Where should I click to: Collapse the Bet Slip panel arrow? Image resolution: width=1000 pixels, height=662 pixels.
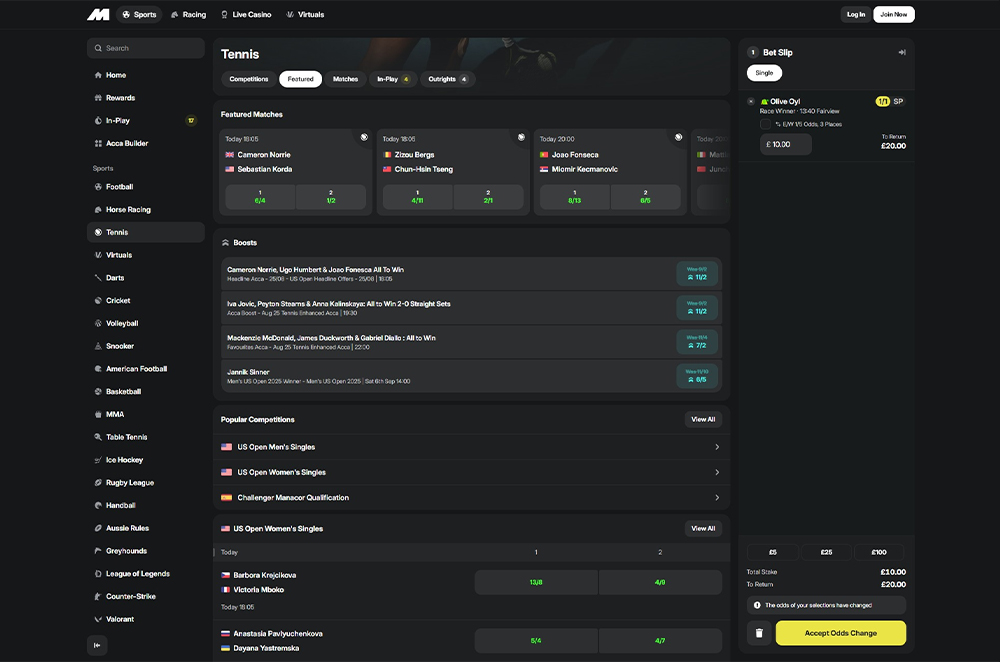[x=902, y=52]
